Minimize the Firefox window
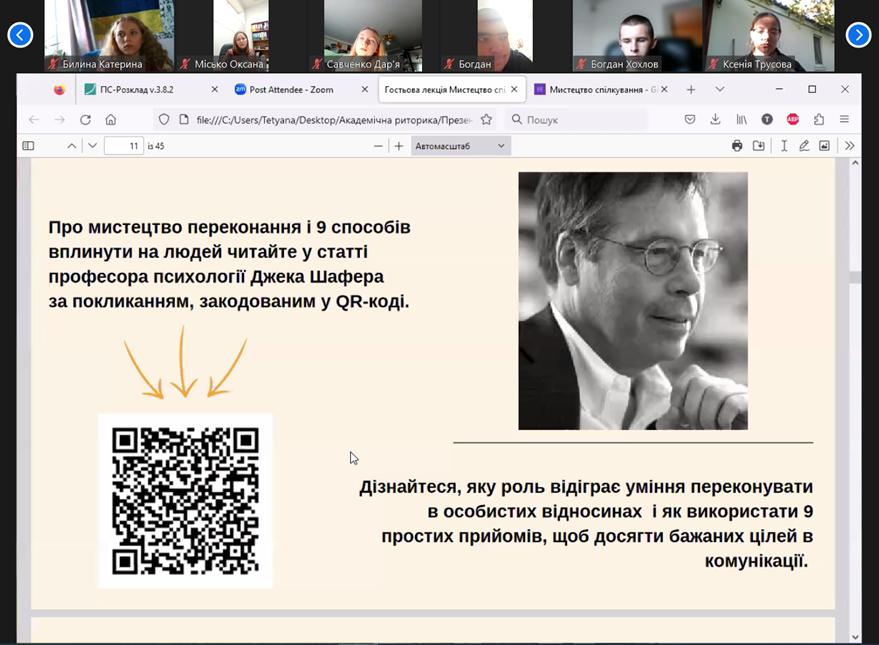879x645 pixels. pyautogui.click(x=779, y=89)
